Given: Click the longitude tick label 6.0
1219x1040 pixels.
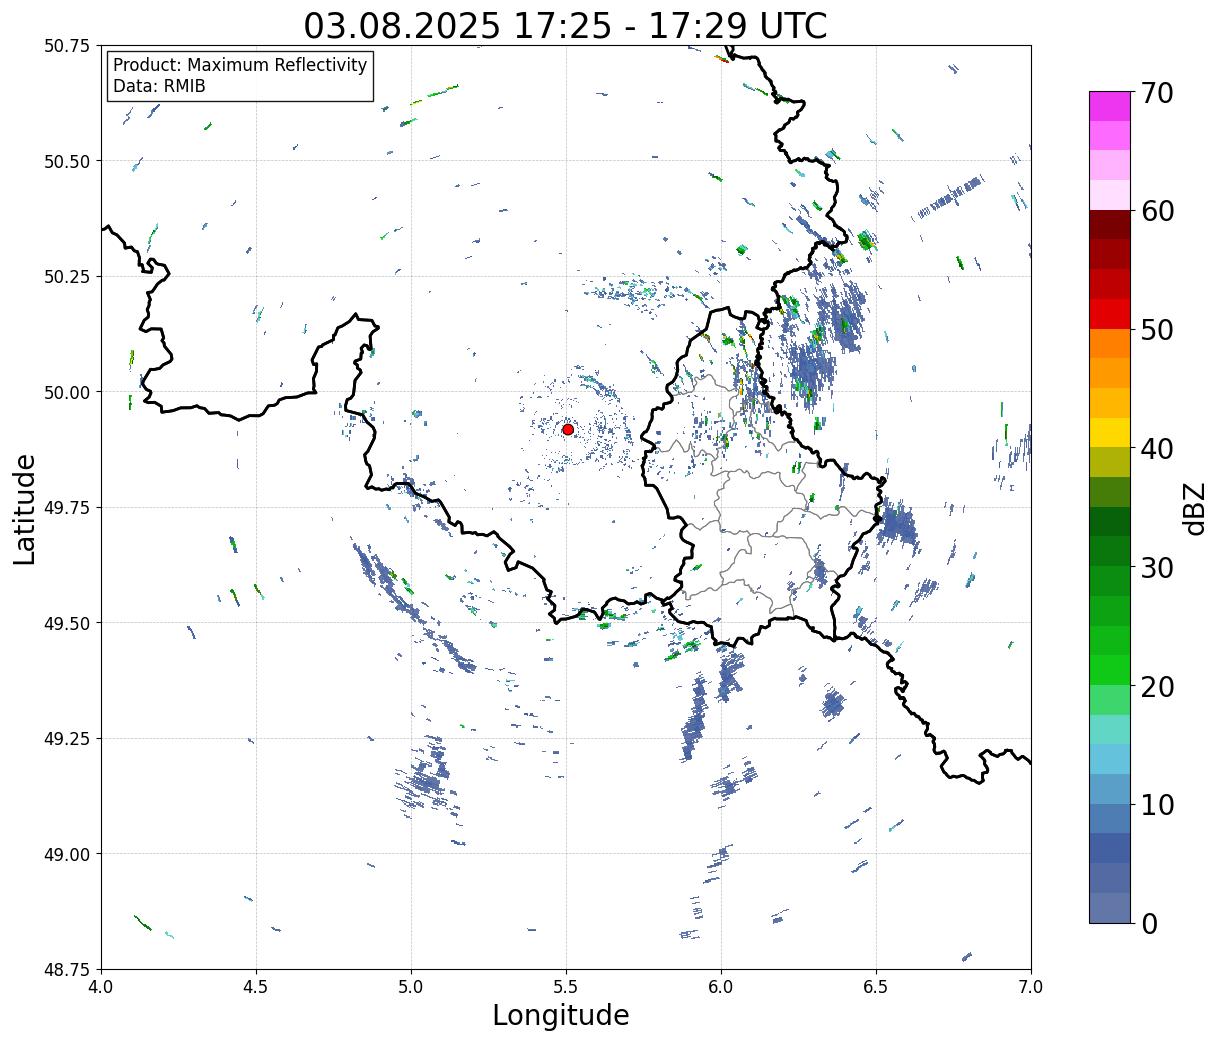Looking at the screenshot, I should click(x=721, y=987).
